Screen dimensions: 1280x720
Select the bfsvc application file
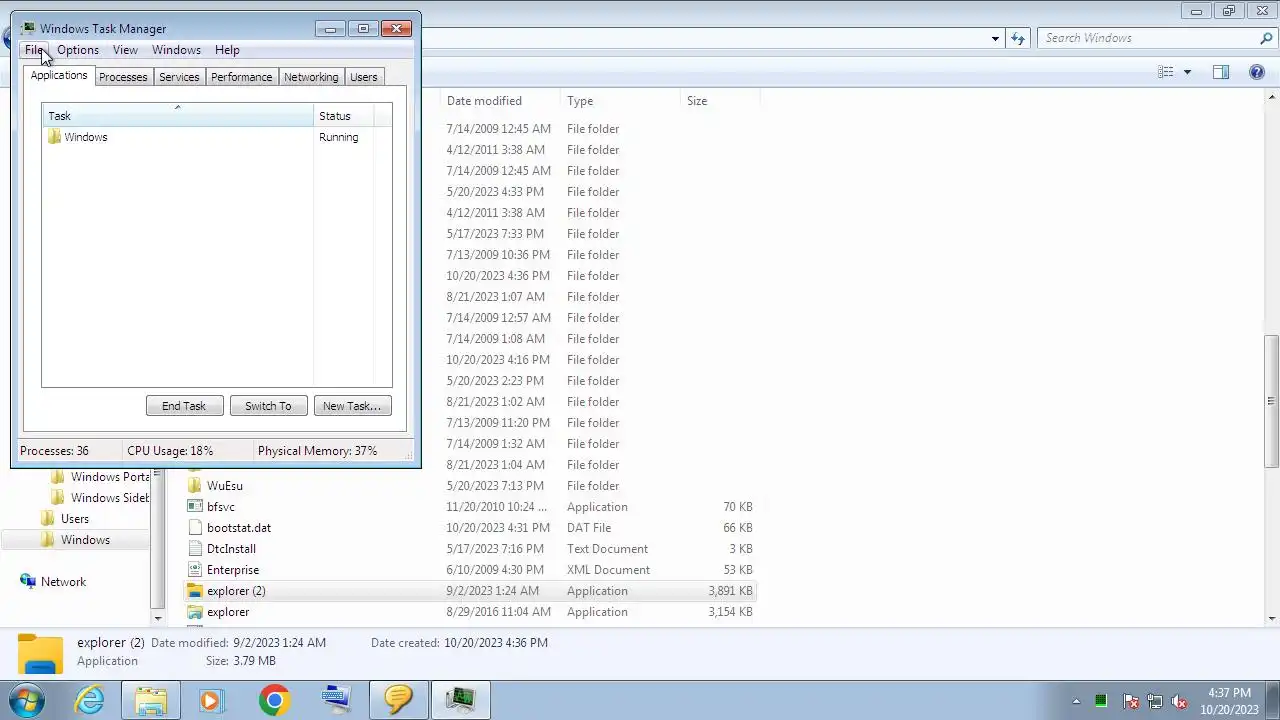pyautogui.click(x=470, y=507)
